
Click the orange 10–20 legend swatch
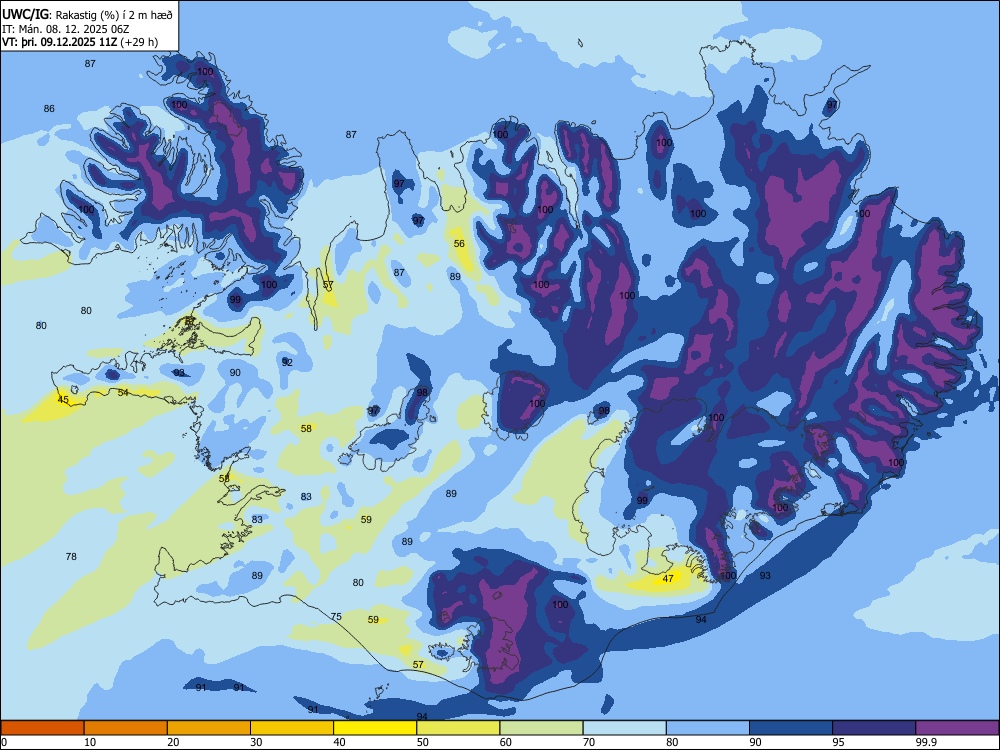(x=126, y=728)
